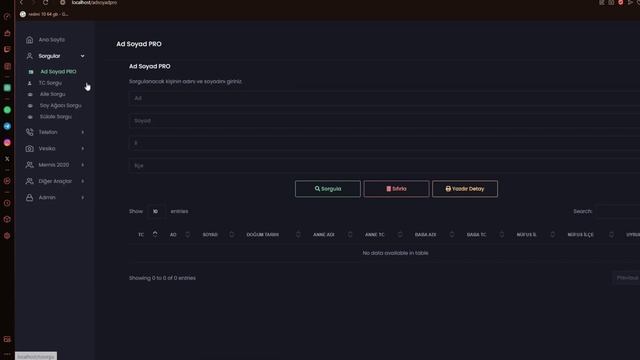640x360 pixels.
Task: Expand the Telefon menu arrow
Action: (82, 132)
